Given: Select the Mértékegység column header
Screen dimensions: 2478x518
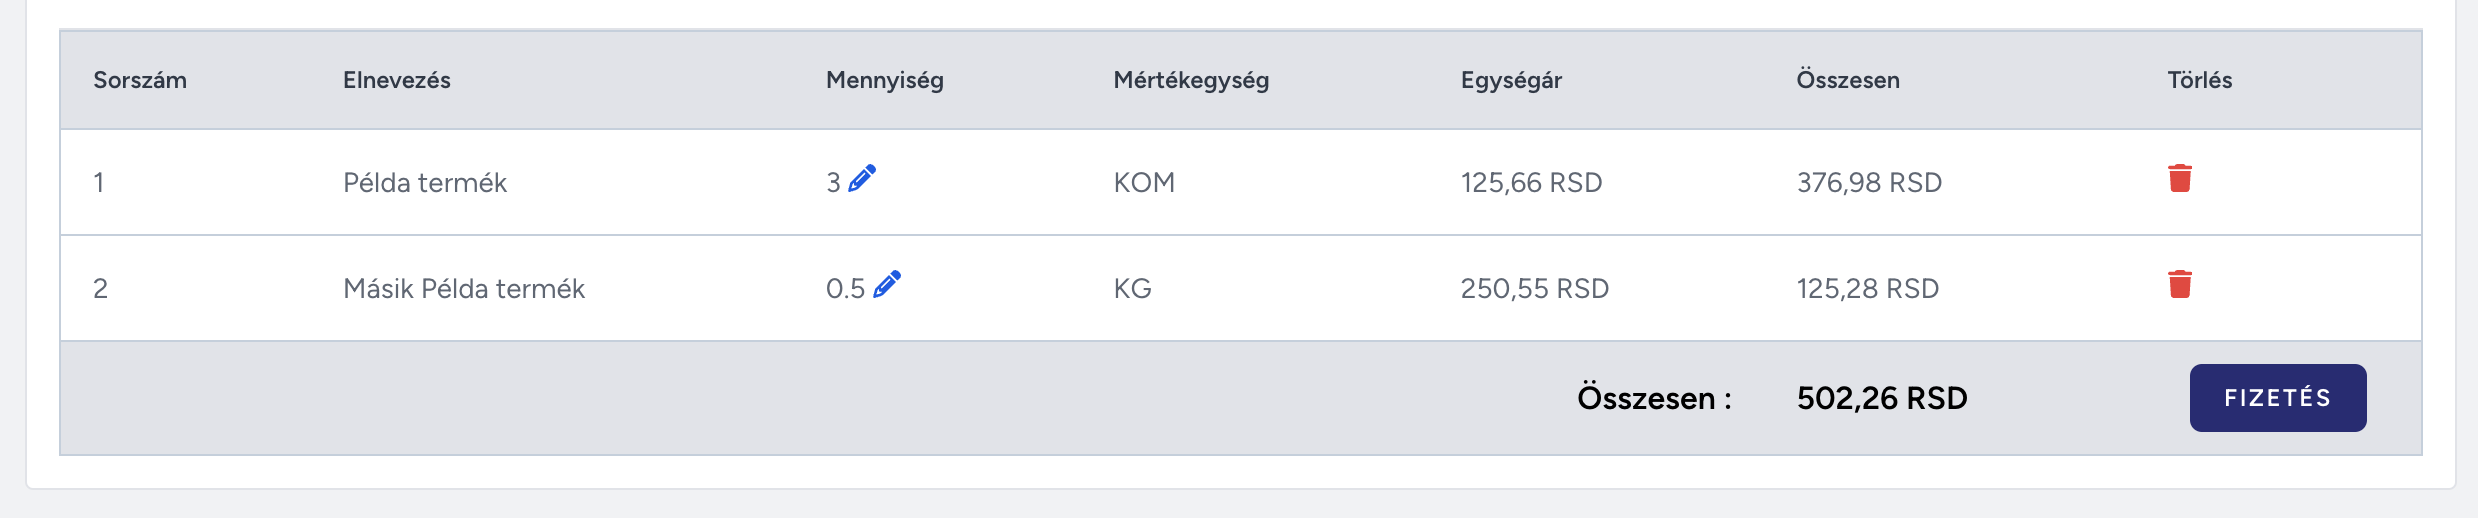Looking at the screenshot, I should tap(1191, 80).
